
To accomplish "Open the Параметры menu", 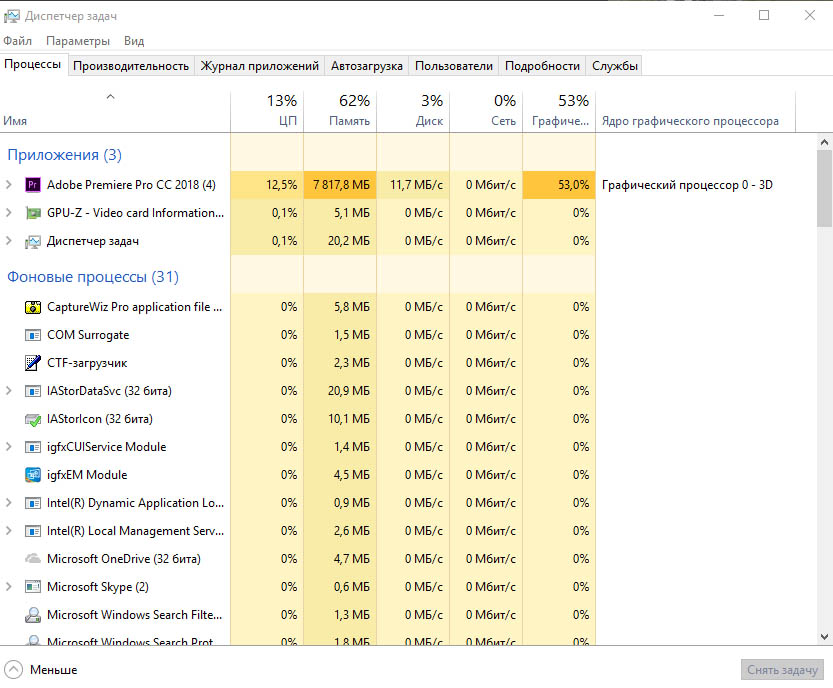I will pyautogui.click(x=78, y=41).
